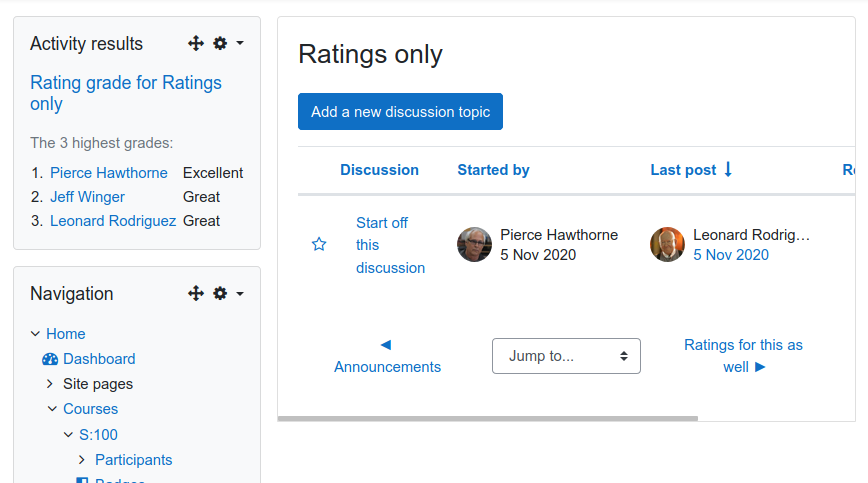This screenshot has width=868, height=483.
Task: Collapse the Courses tree node
Action: pos(52,409)
